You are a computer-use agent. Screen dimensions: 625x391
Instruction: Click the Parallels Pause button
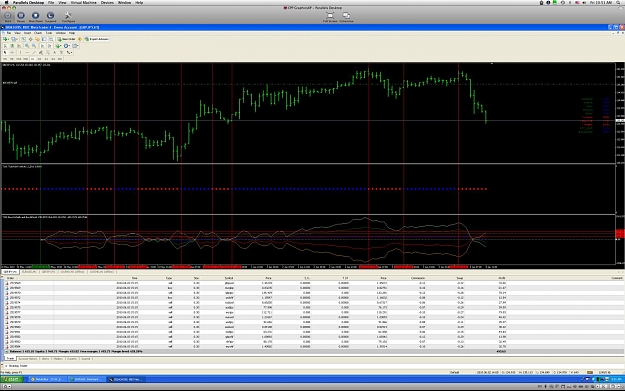point(21,16)
